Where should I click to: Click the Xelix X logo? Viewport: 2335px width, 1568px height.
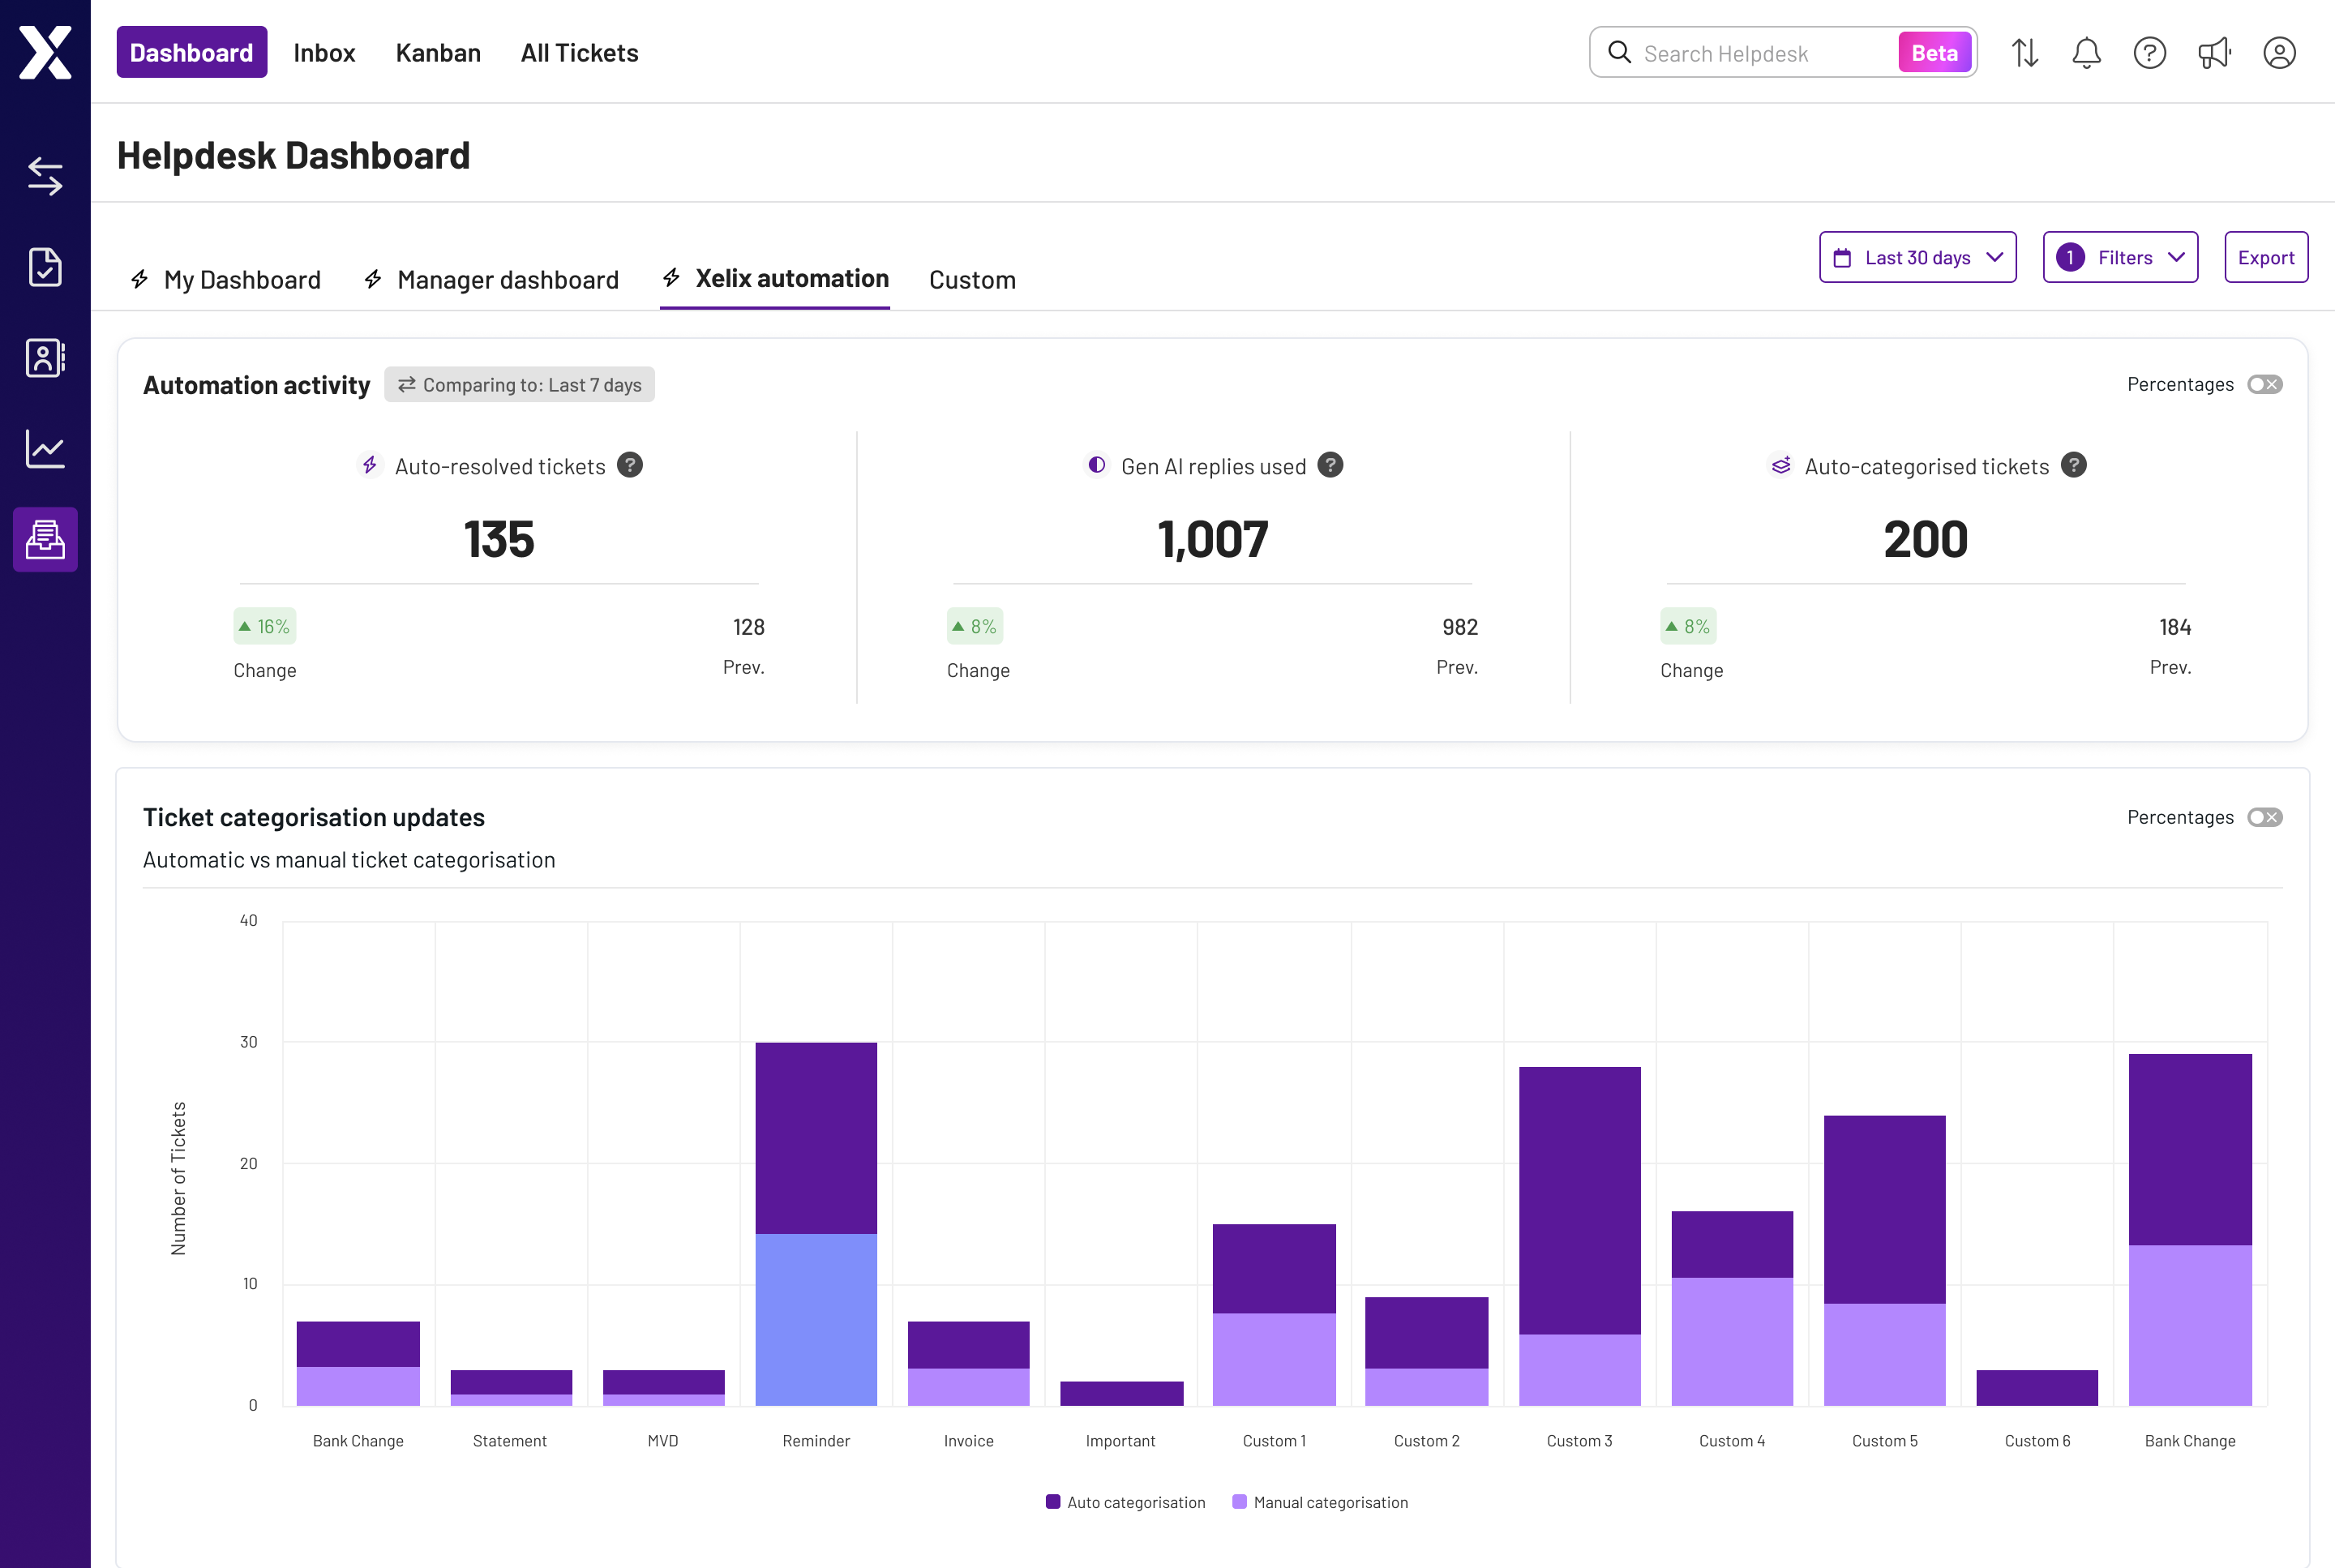45,52
